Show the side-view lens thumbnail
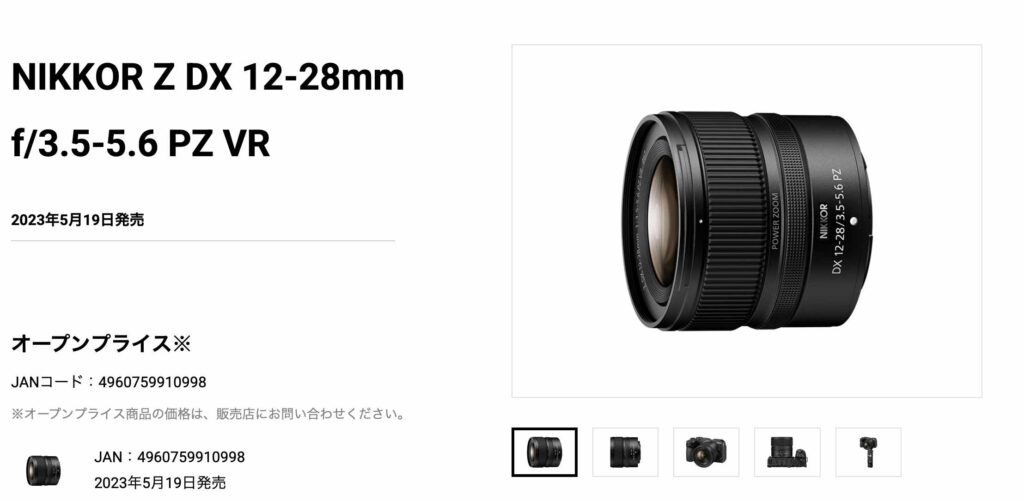Screen dimensions: 1024x501 (x=625, y=452)
